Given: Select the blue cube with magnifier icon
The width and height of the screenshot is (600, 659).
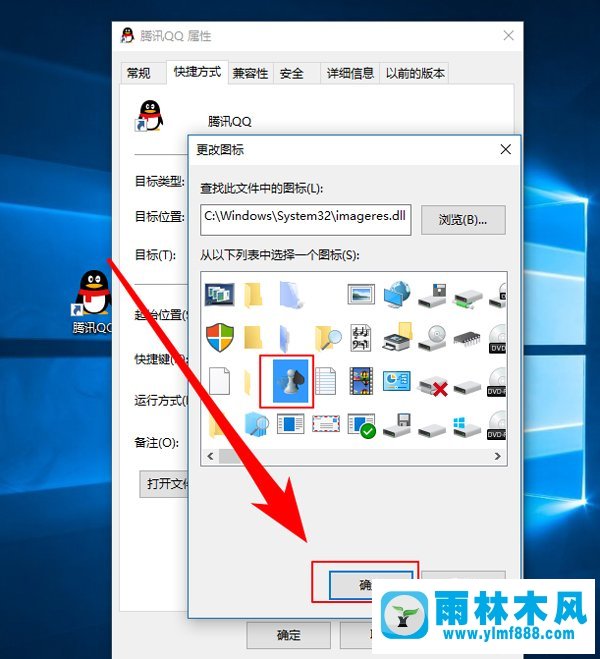Looking at the screenshot, I should [x=257, y=424].
